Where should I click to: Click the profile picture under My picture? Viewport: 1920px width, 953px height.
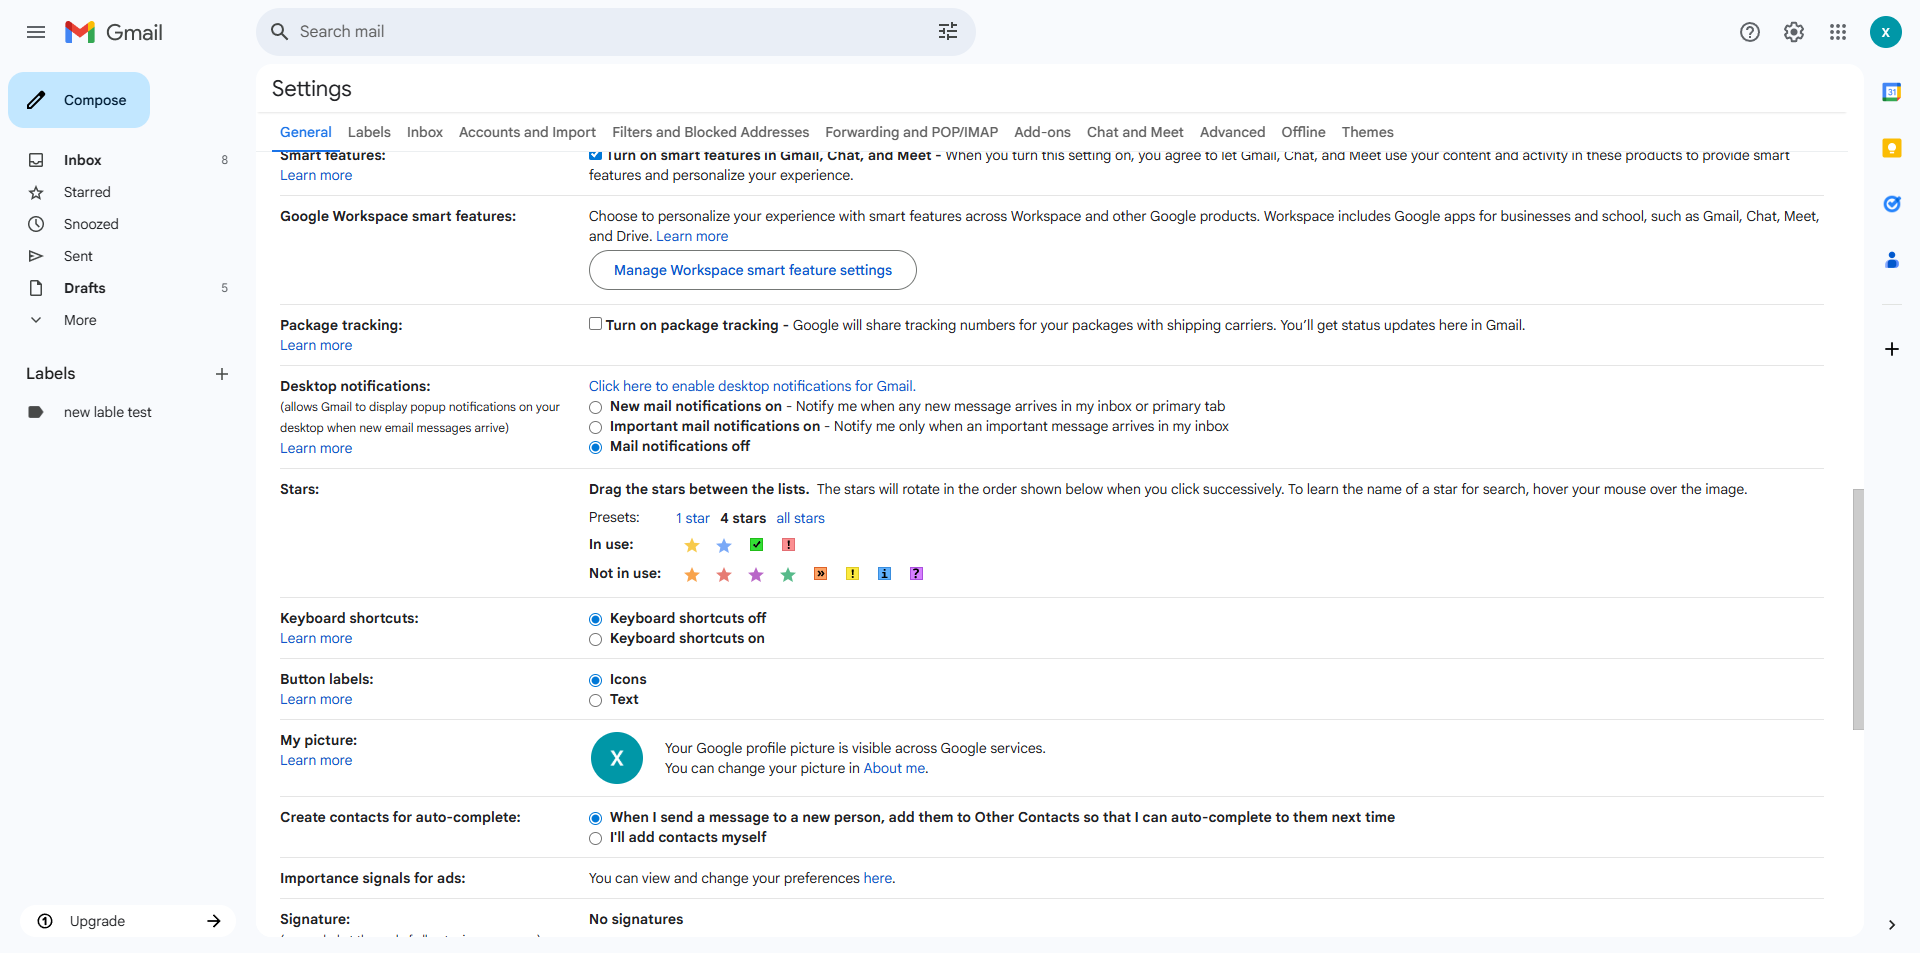pos(617,758)
